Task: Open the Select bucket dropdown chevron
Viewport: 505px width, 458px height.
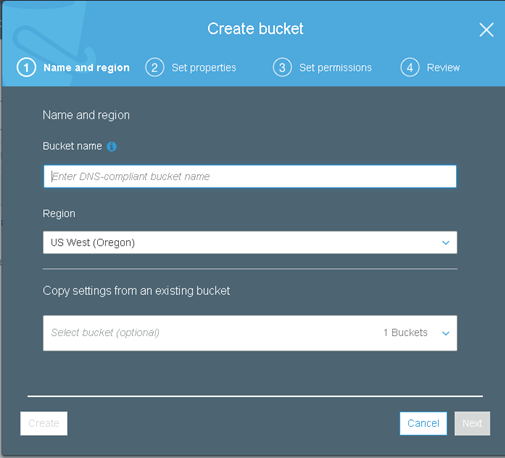Action: click(446, 333)
